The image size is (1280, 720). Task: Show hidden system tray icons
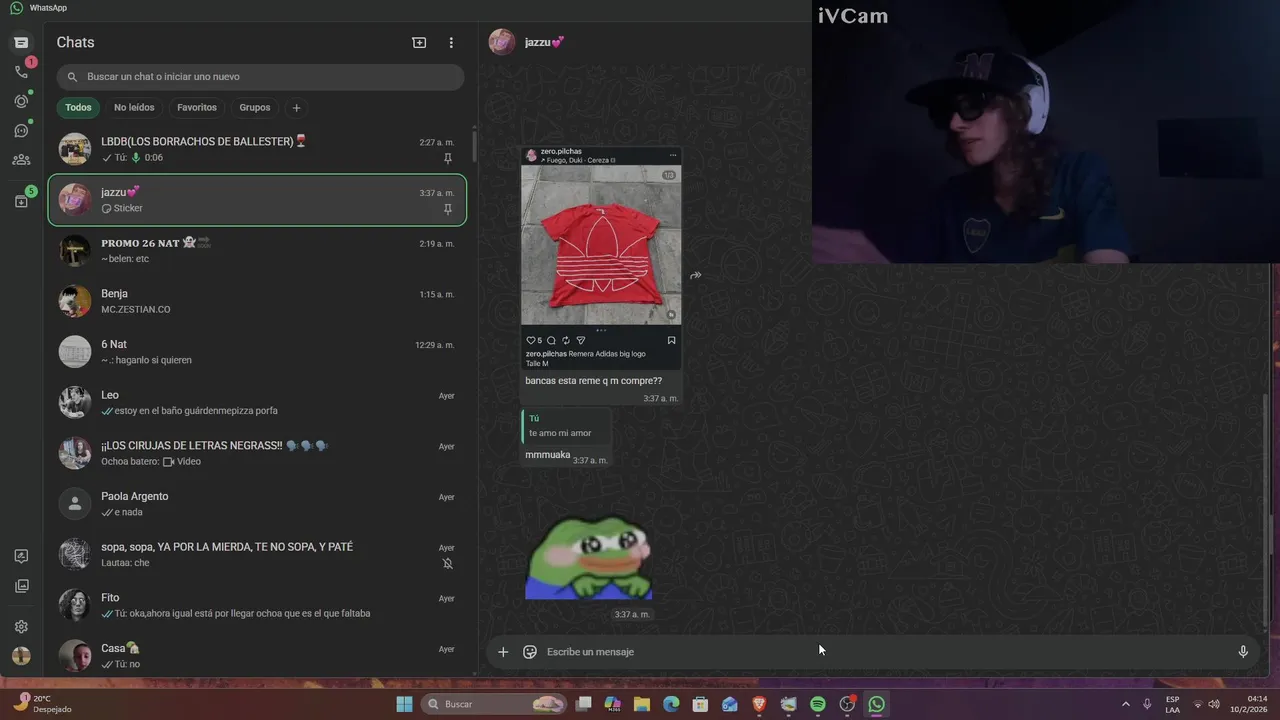[x=1125, y=704]
